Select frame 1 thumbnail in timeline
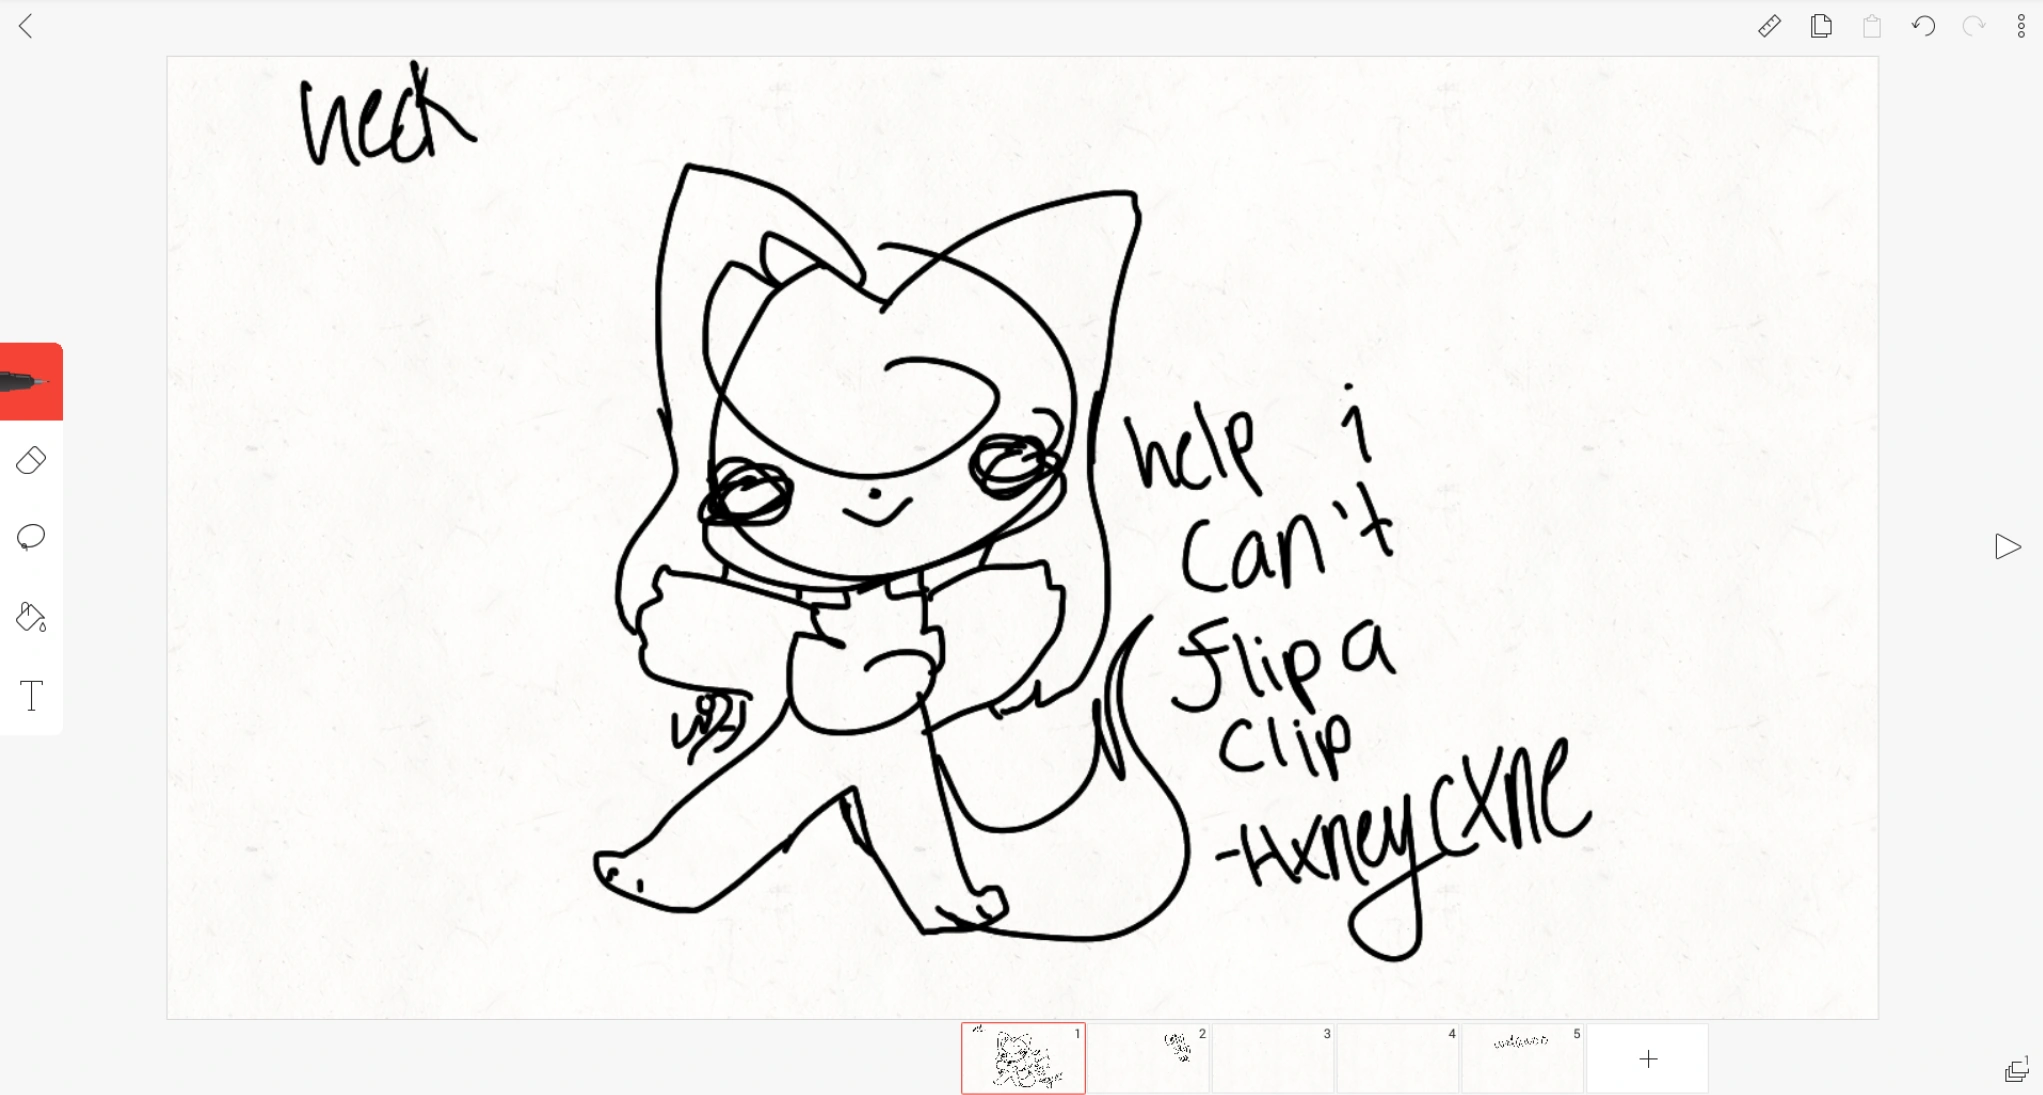The height and width of the screenshot is (1095, 2043). click(x=1023, y=1059)
